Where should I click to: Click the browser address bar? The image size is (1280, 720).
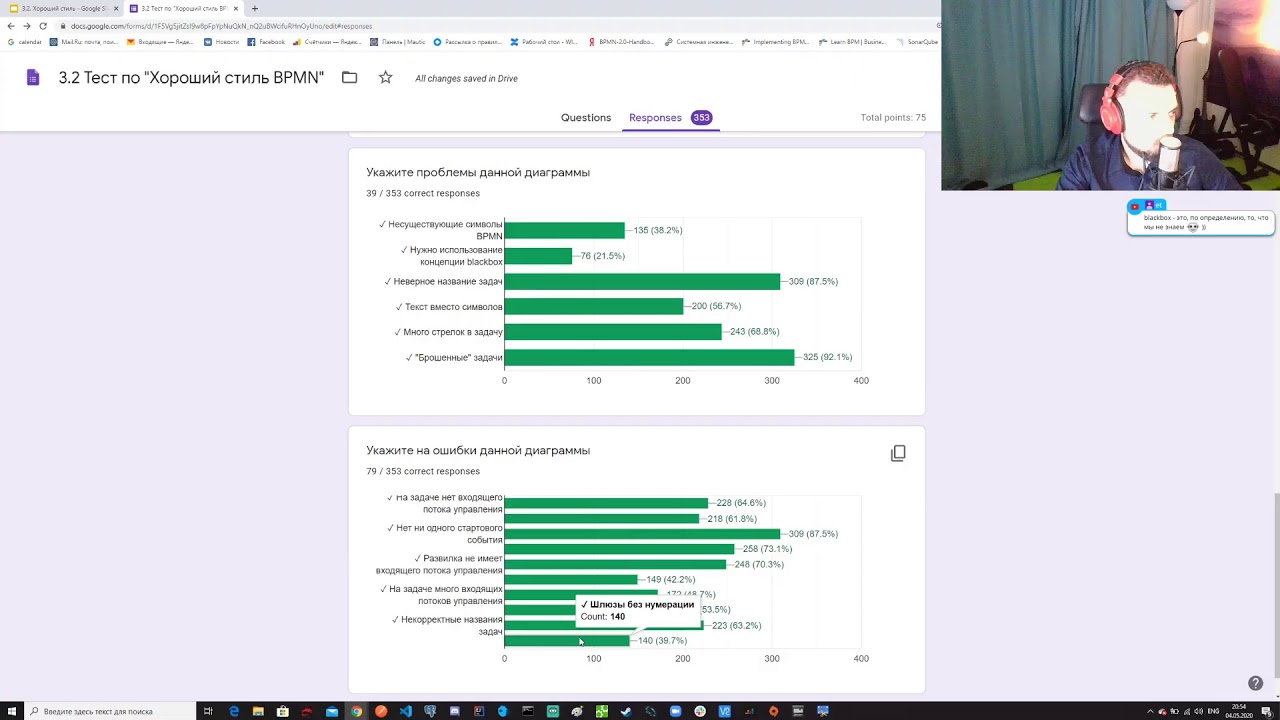(500, 26)
